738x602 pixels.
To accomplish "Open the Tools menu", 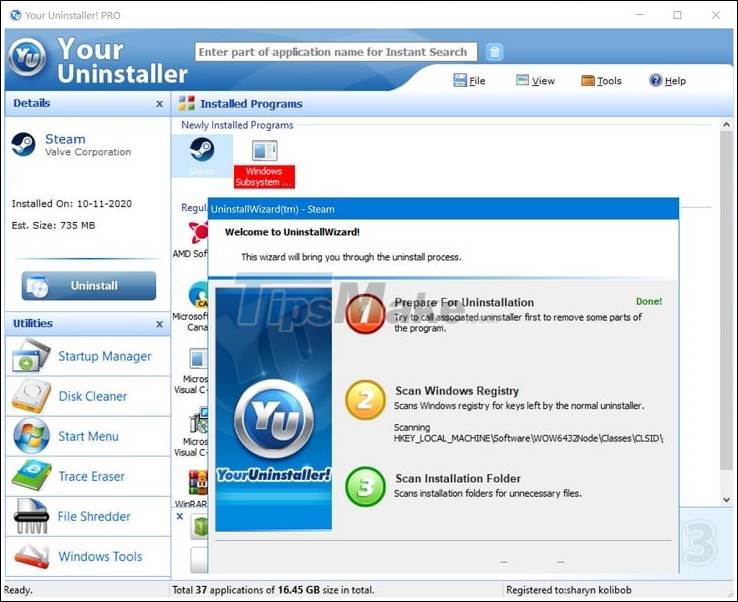I will click(x=601, y=81).
